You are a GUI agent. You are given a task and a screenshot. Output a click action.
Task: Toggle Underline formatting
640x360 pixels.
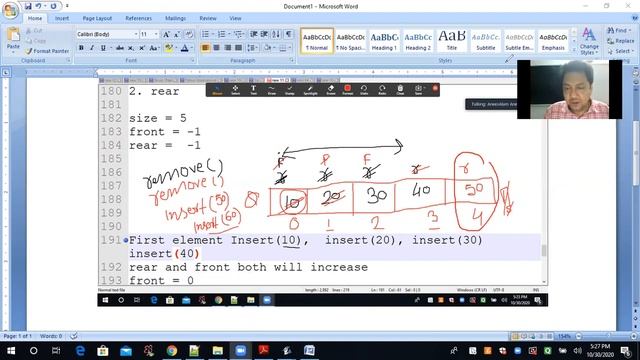[103, 48]
